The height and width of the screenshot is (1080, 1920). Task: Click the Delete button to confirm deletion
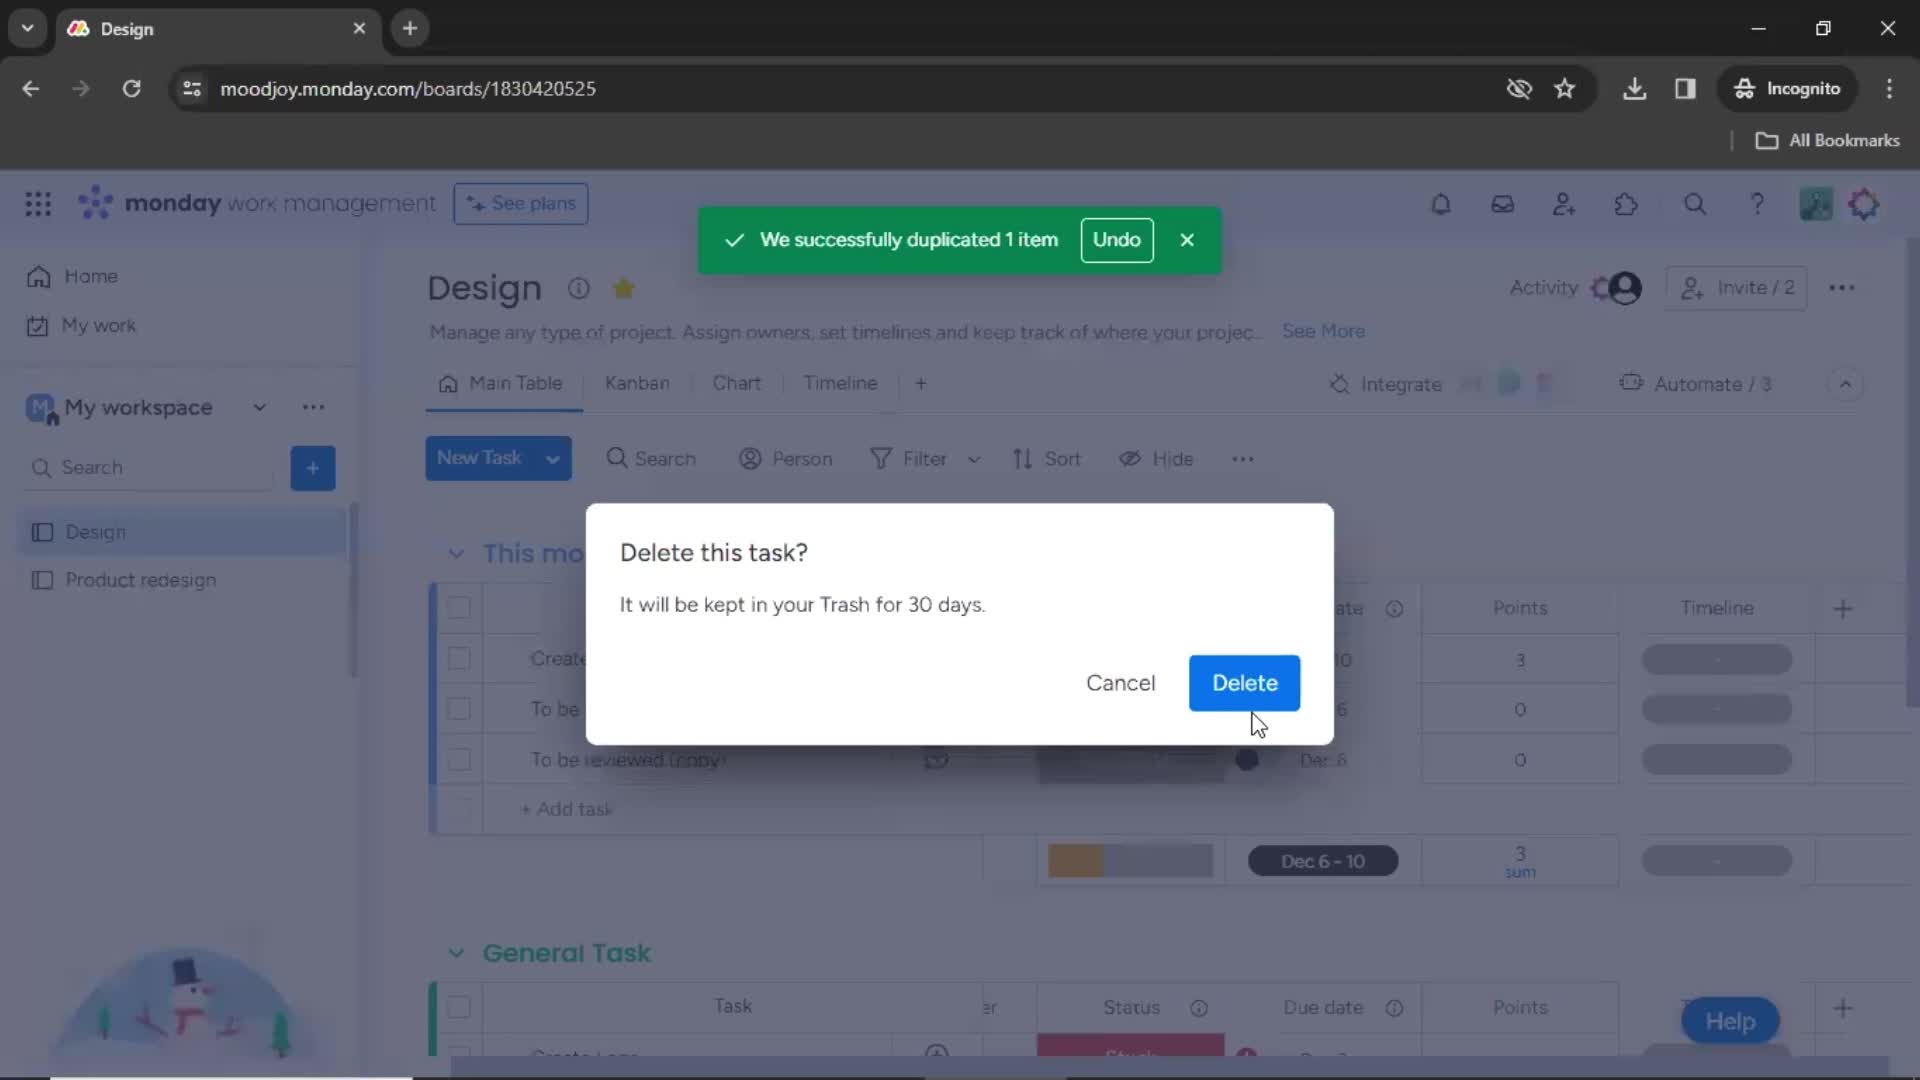[x=1245, y=683]
